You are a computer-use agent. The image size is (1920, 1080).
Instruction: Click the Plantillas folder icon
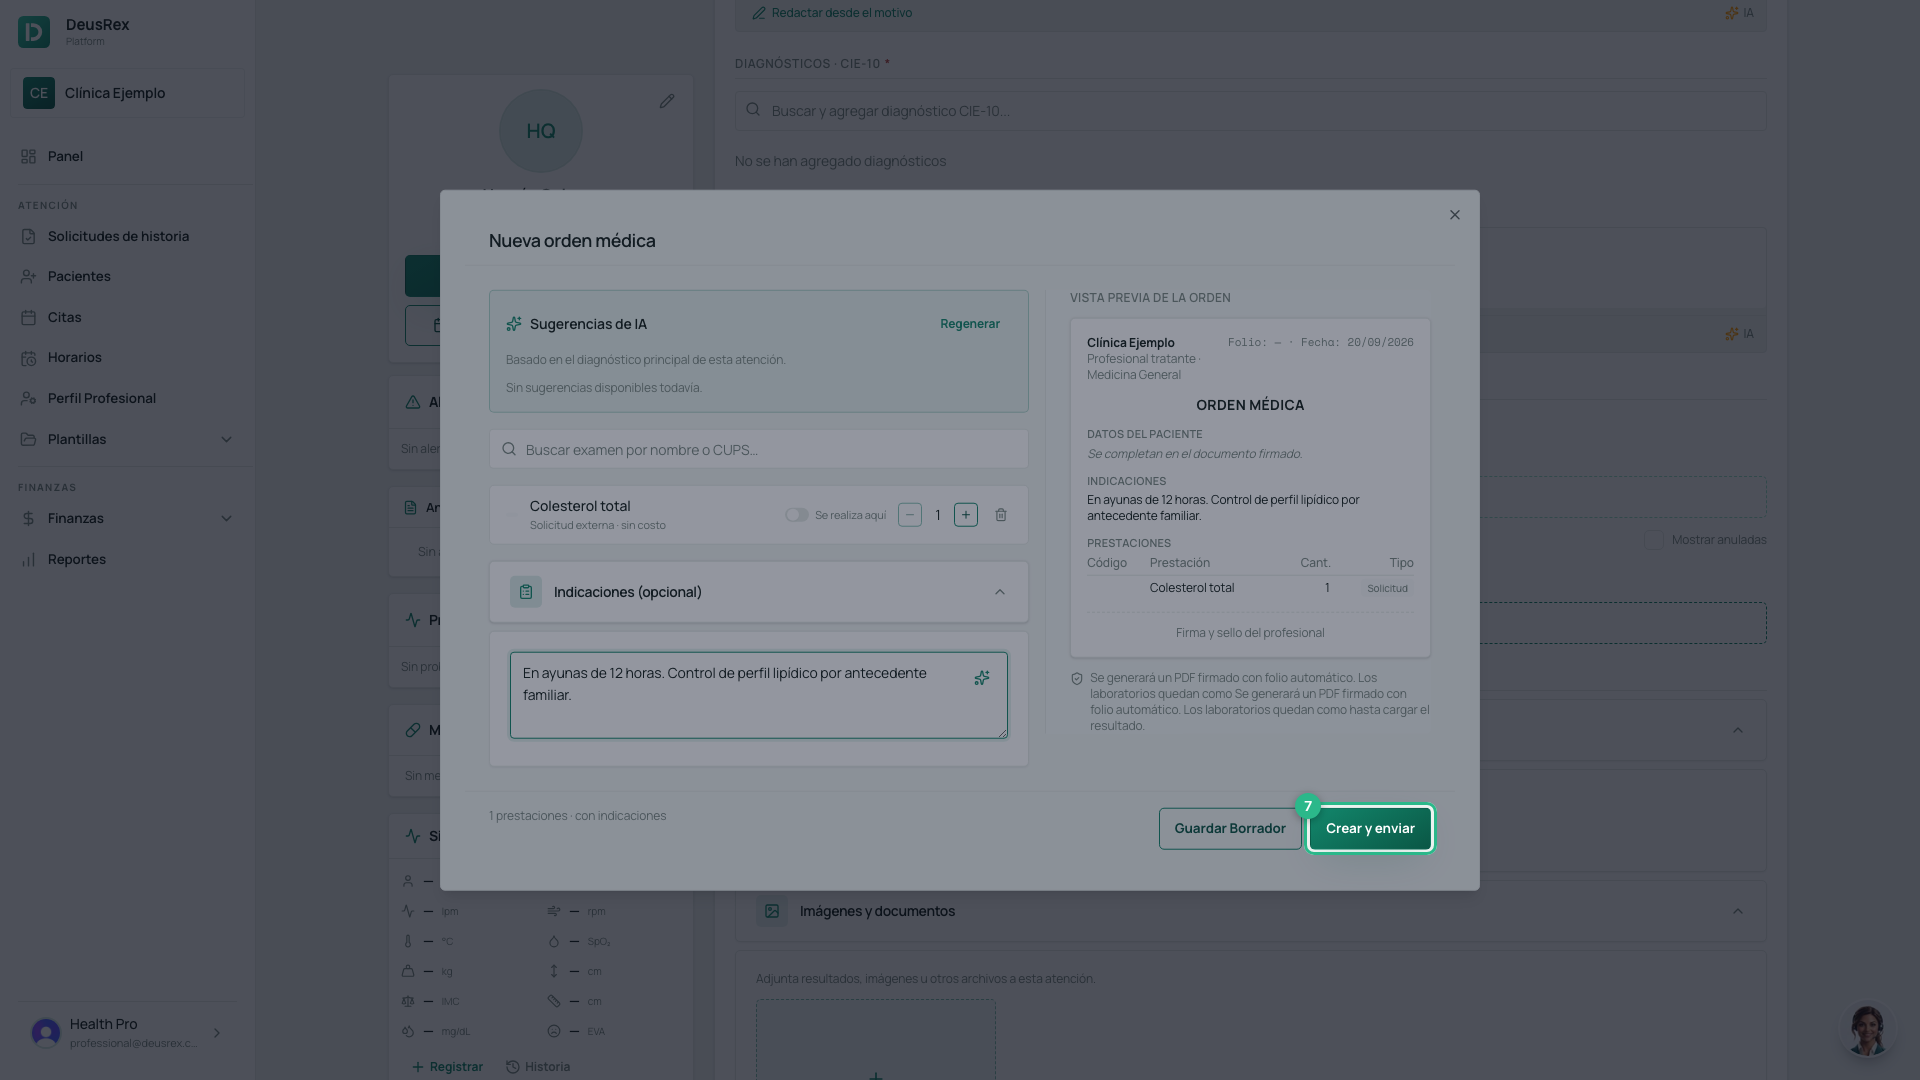point(28,440)
